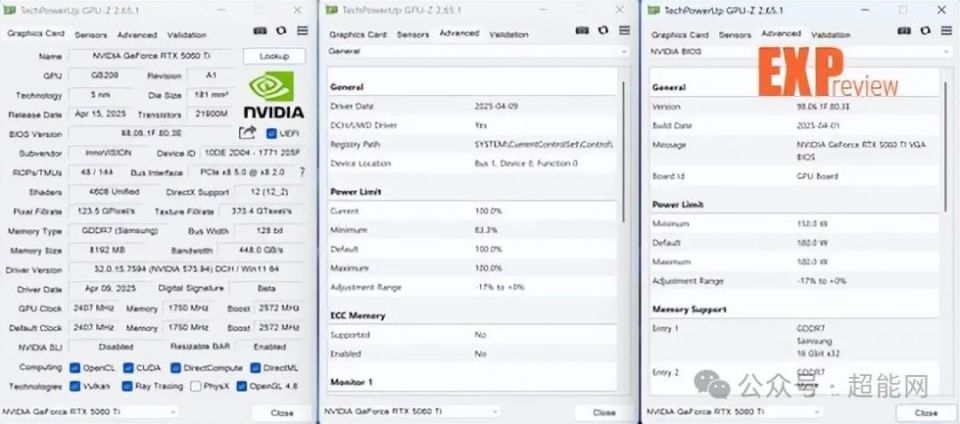Click Resizable BAR Enabled field

coord(270,347)
